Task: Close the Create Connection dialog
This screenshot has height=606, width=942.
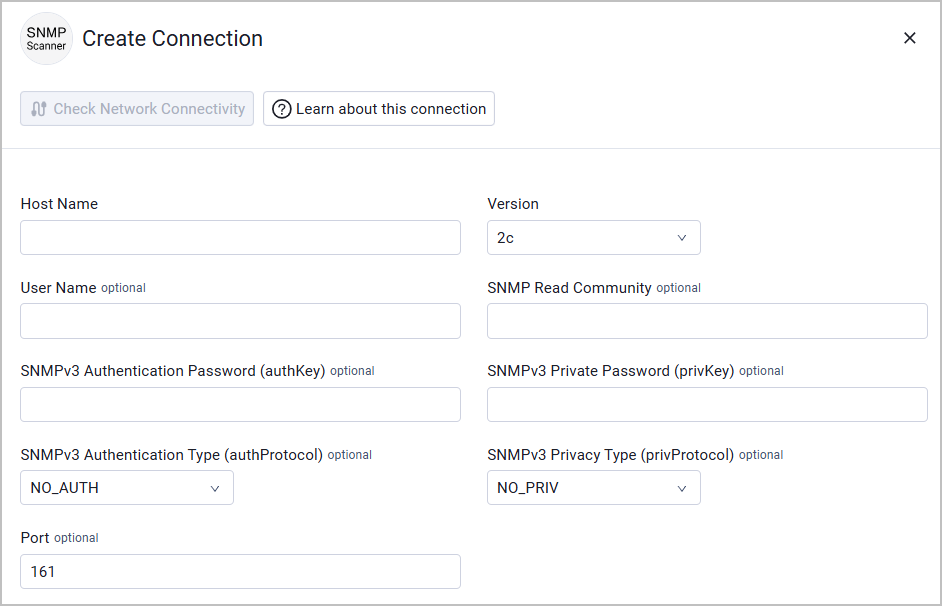Action: pos(909,38)
